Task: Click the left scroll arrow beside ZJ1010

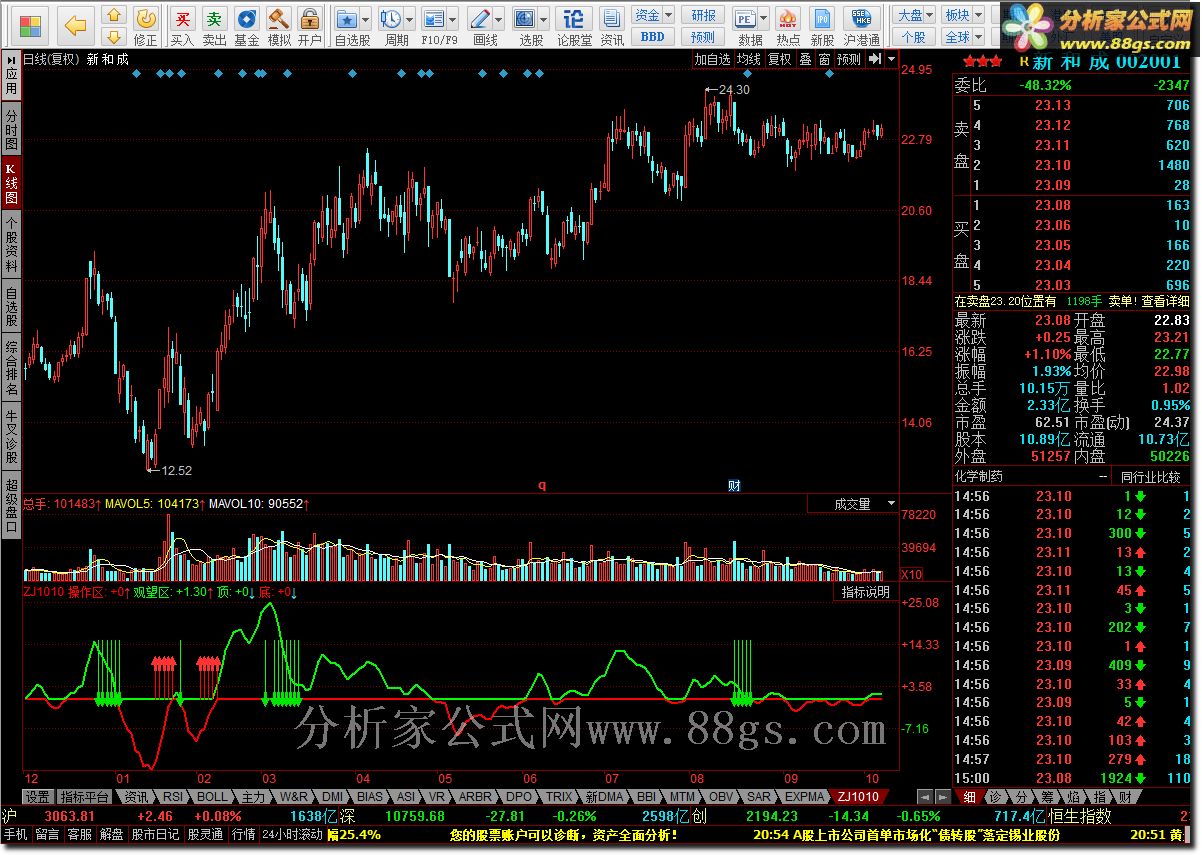Action: pyautogui.click(x=925, y=797)
